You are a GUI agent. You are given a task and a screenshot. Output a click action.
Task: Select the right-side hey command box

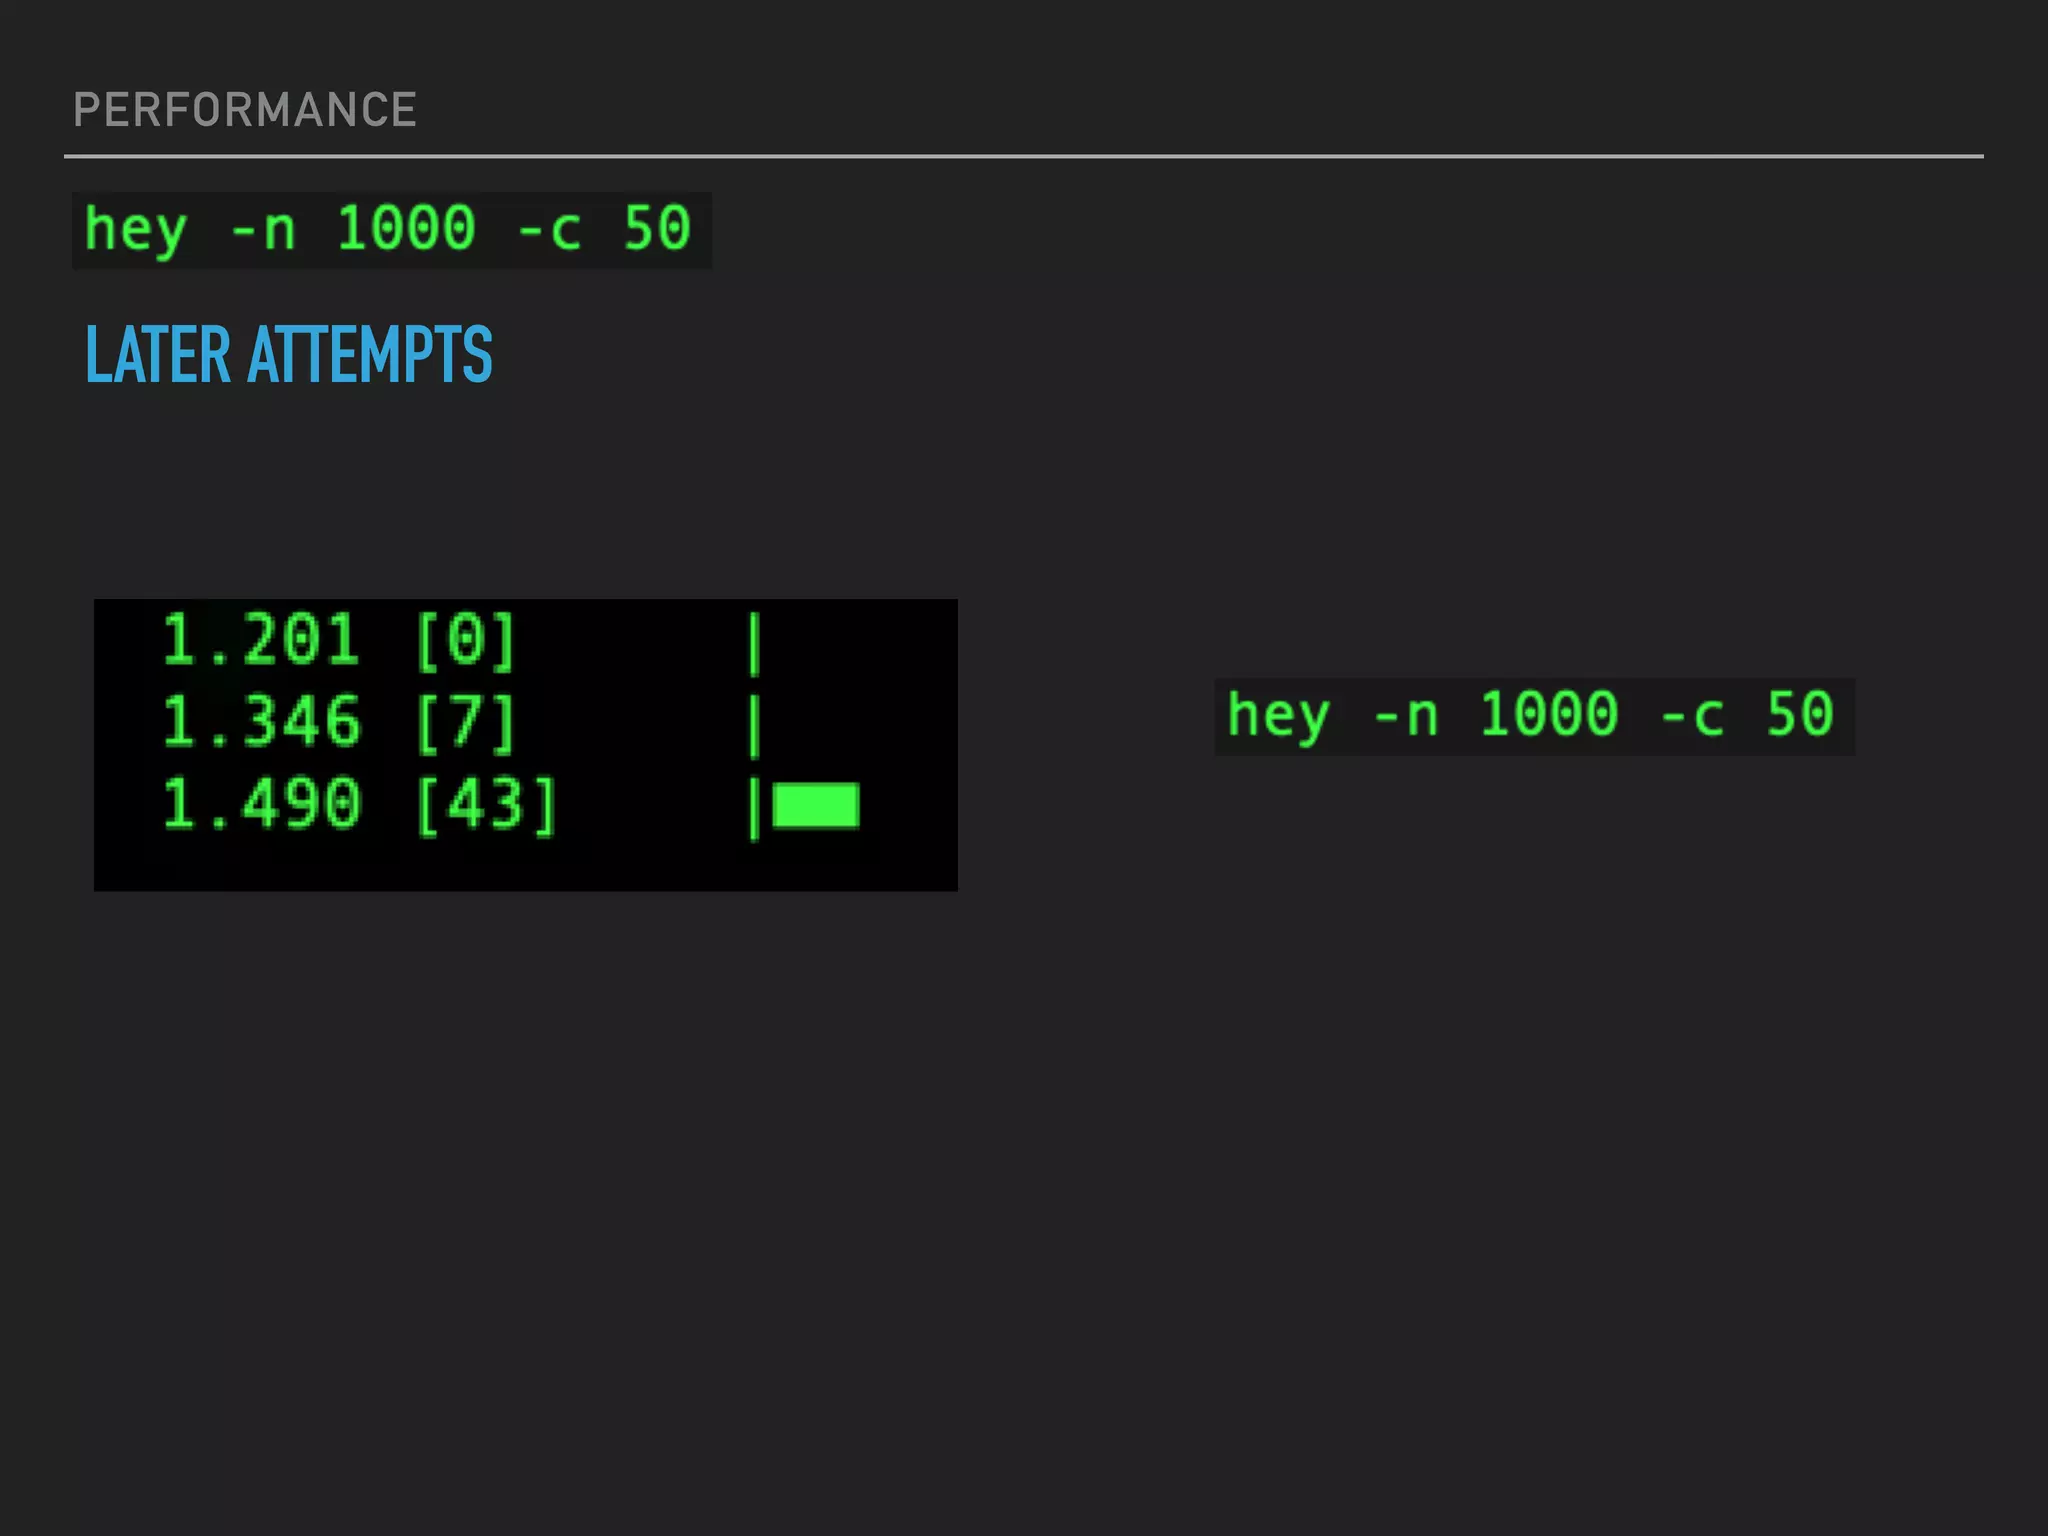[1534, 716]
